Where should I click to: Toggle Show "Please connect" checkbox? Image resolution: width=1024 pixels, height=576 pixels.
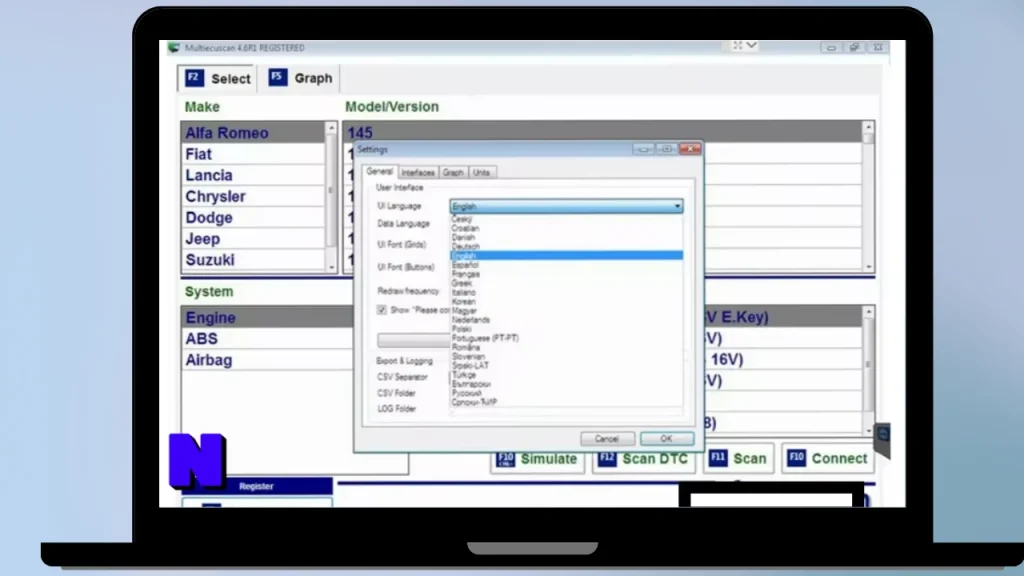click(381, 310)
